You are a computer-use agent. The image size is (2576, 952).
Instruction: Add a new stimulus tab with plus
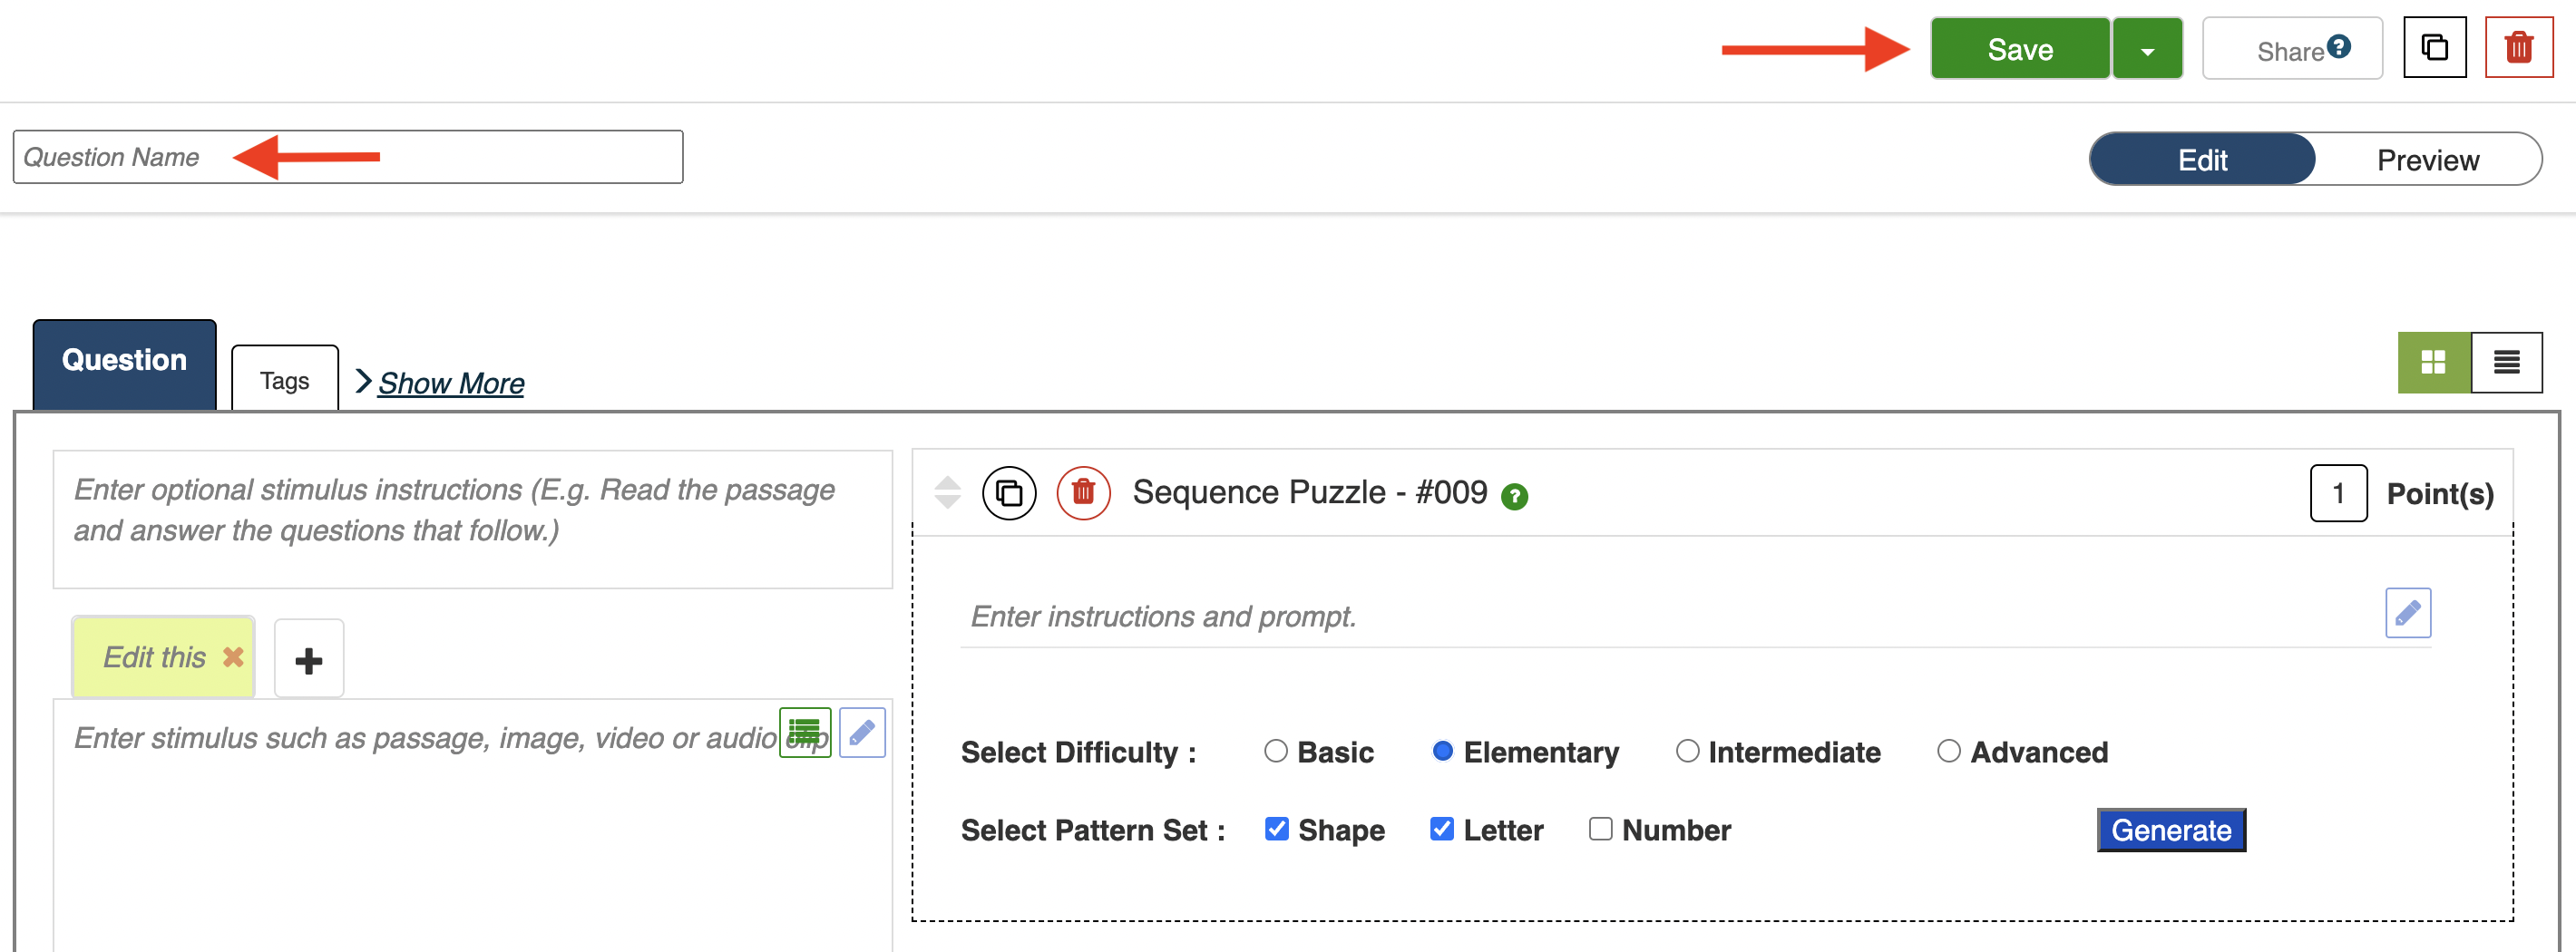[308, 660]
